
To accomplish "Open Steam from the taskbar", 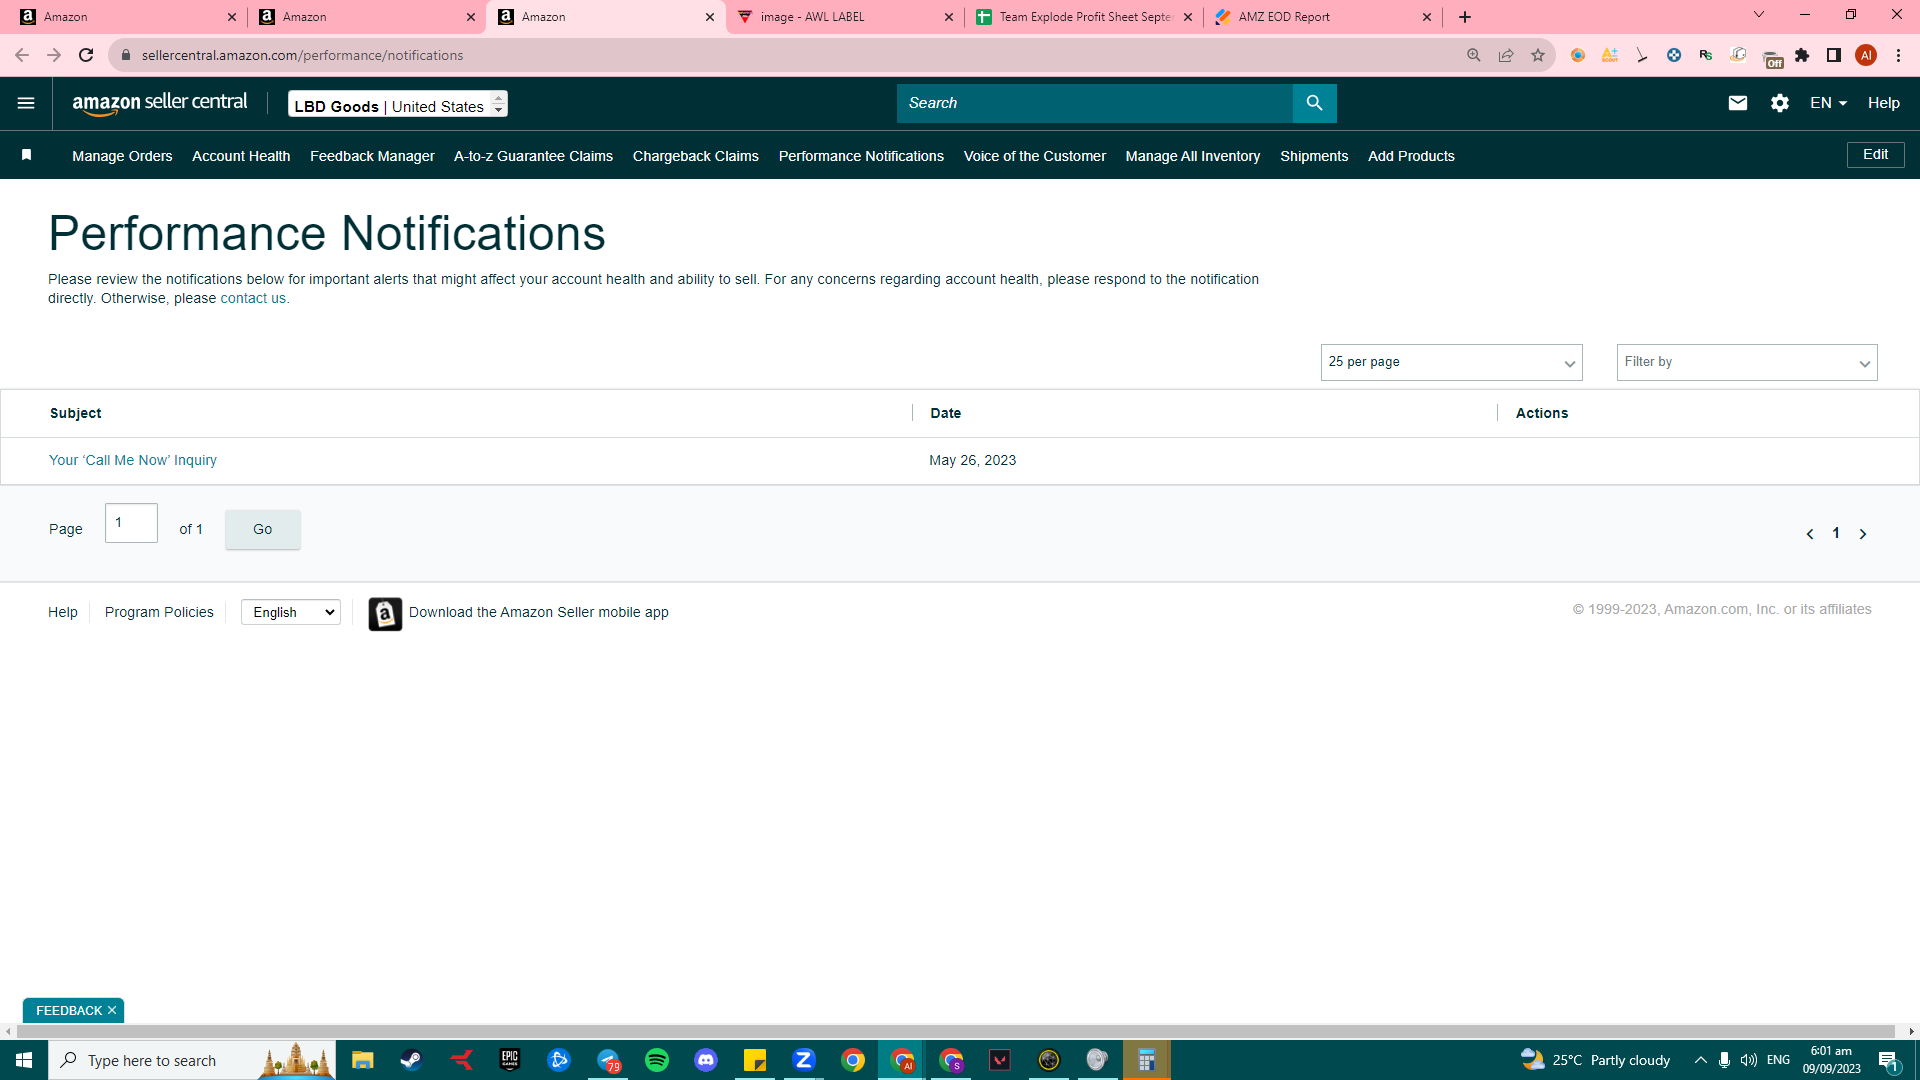I will point(411,1060).
